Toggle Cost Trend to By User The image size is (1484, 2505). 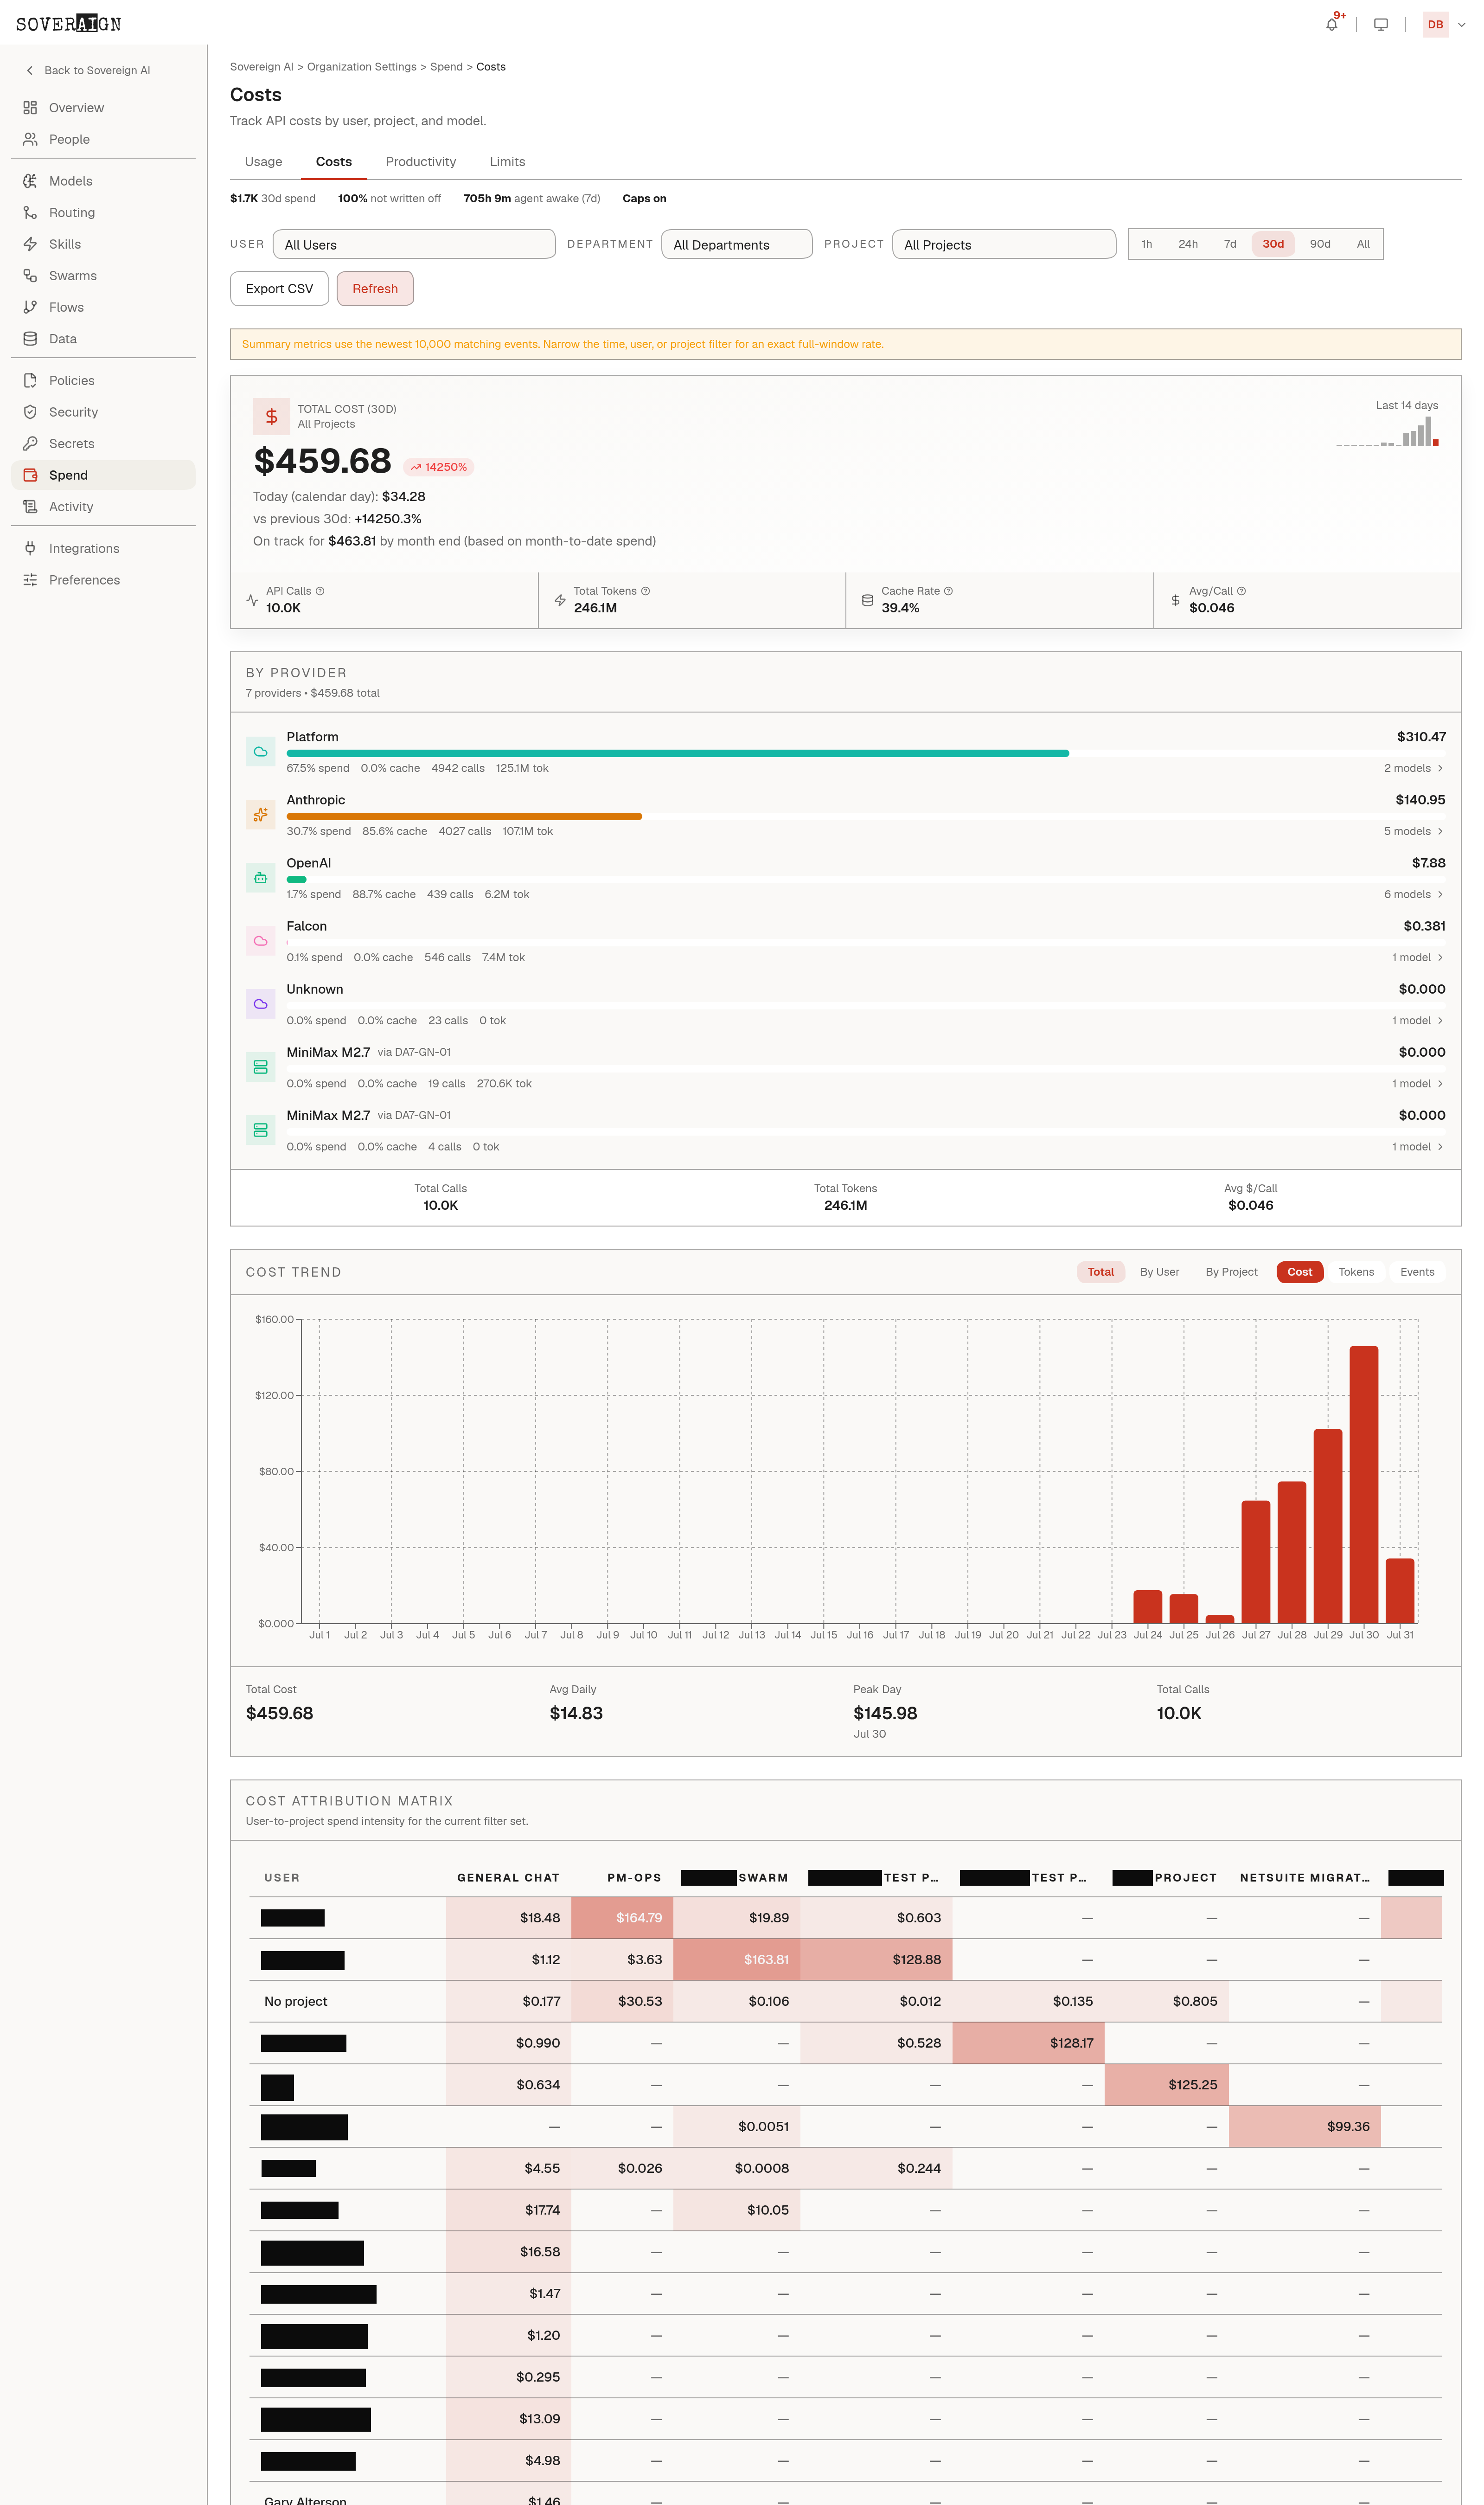click(x=1160, y=1272)
